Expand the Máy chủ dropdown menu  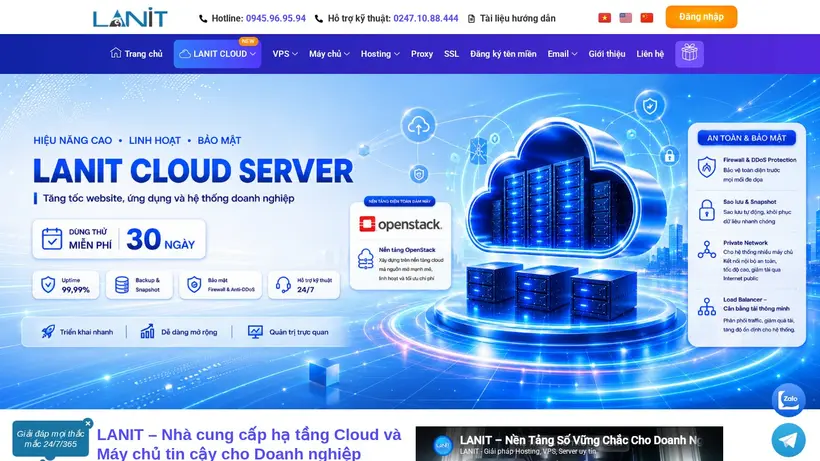click(329, 54)
